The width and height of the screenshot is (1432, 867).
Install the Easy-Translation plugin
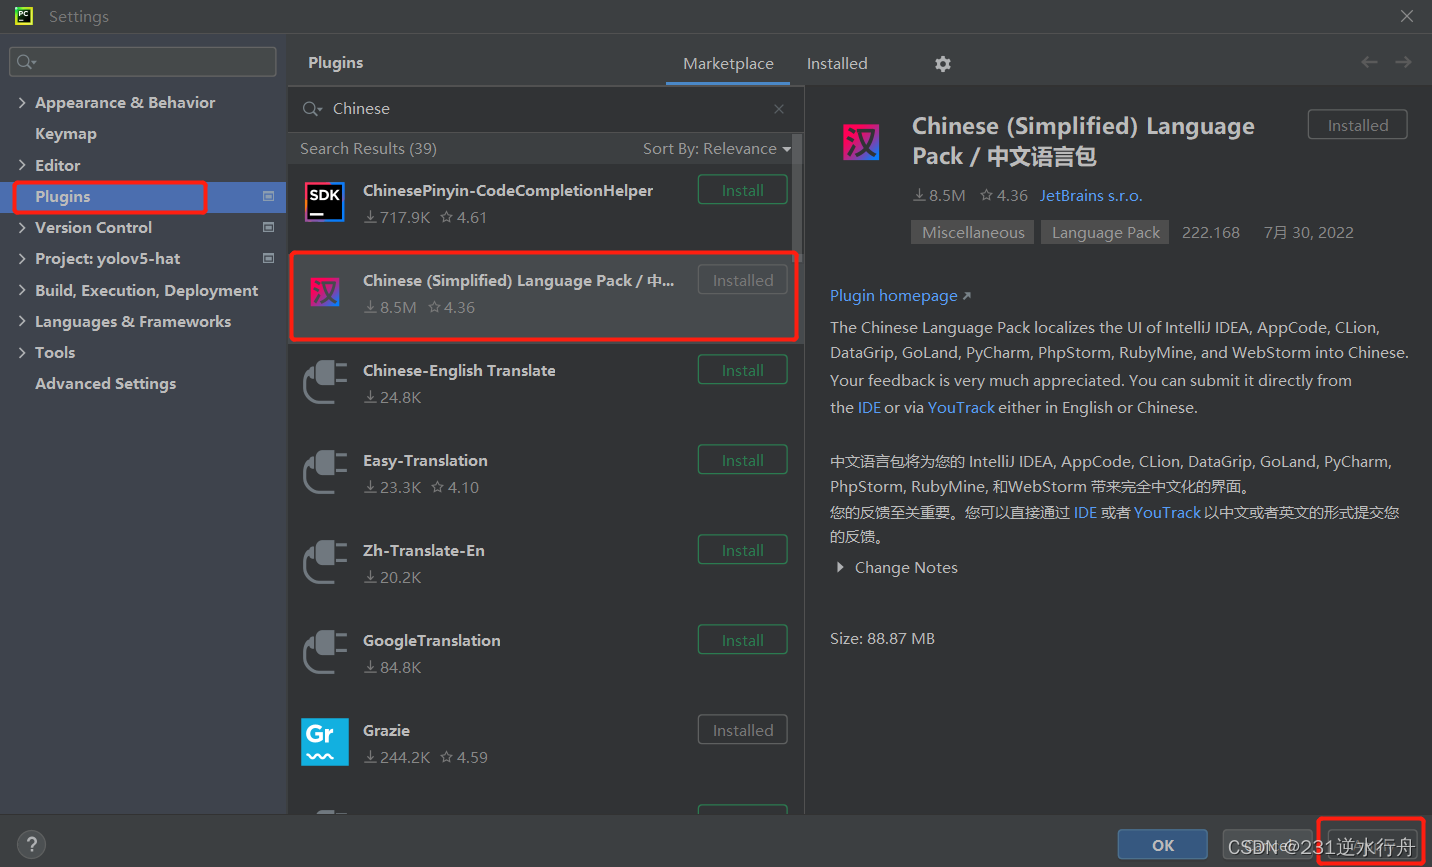(742, 460)
